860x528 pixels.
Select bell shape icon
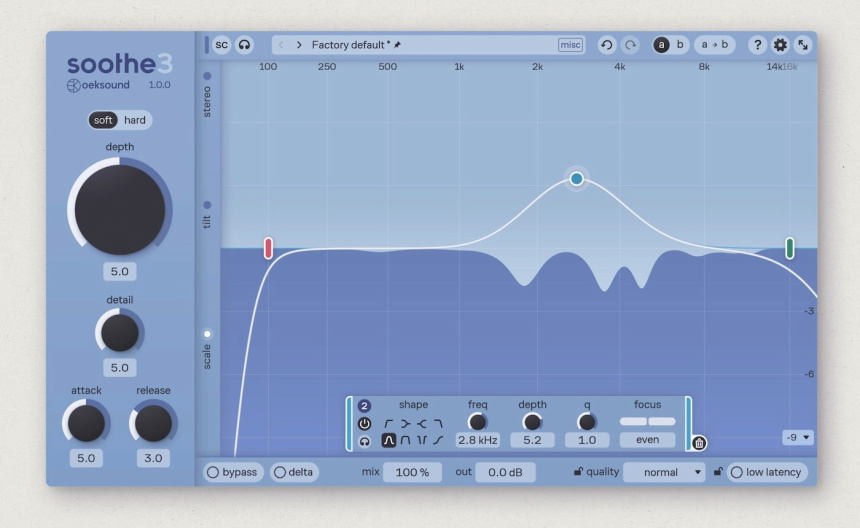(388, 440)
